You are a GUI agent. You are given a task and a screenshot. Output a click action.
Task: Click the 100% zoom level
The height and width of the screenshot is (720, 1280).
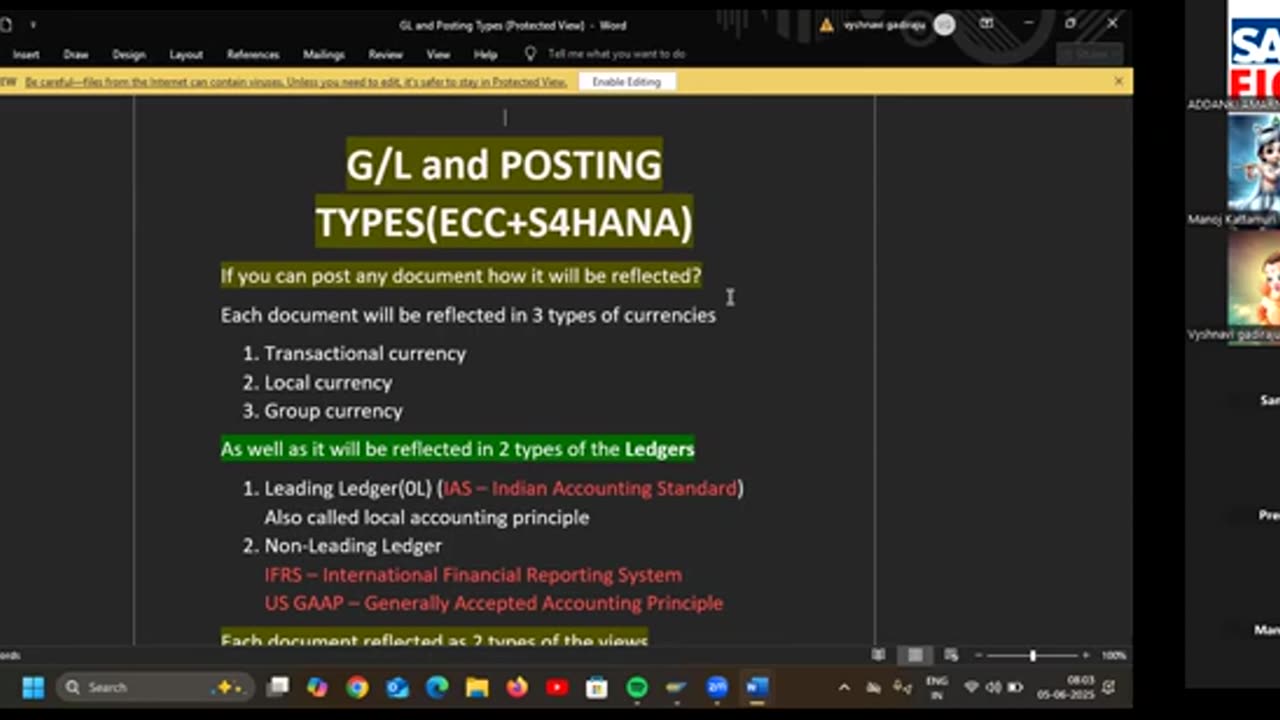pos(1113,655)
